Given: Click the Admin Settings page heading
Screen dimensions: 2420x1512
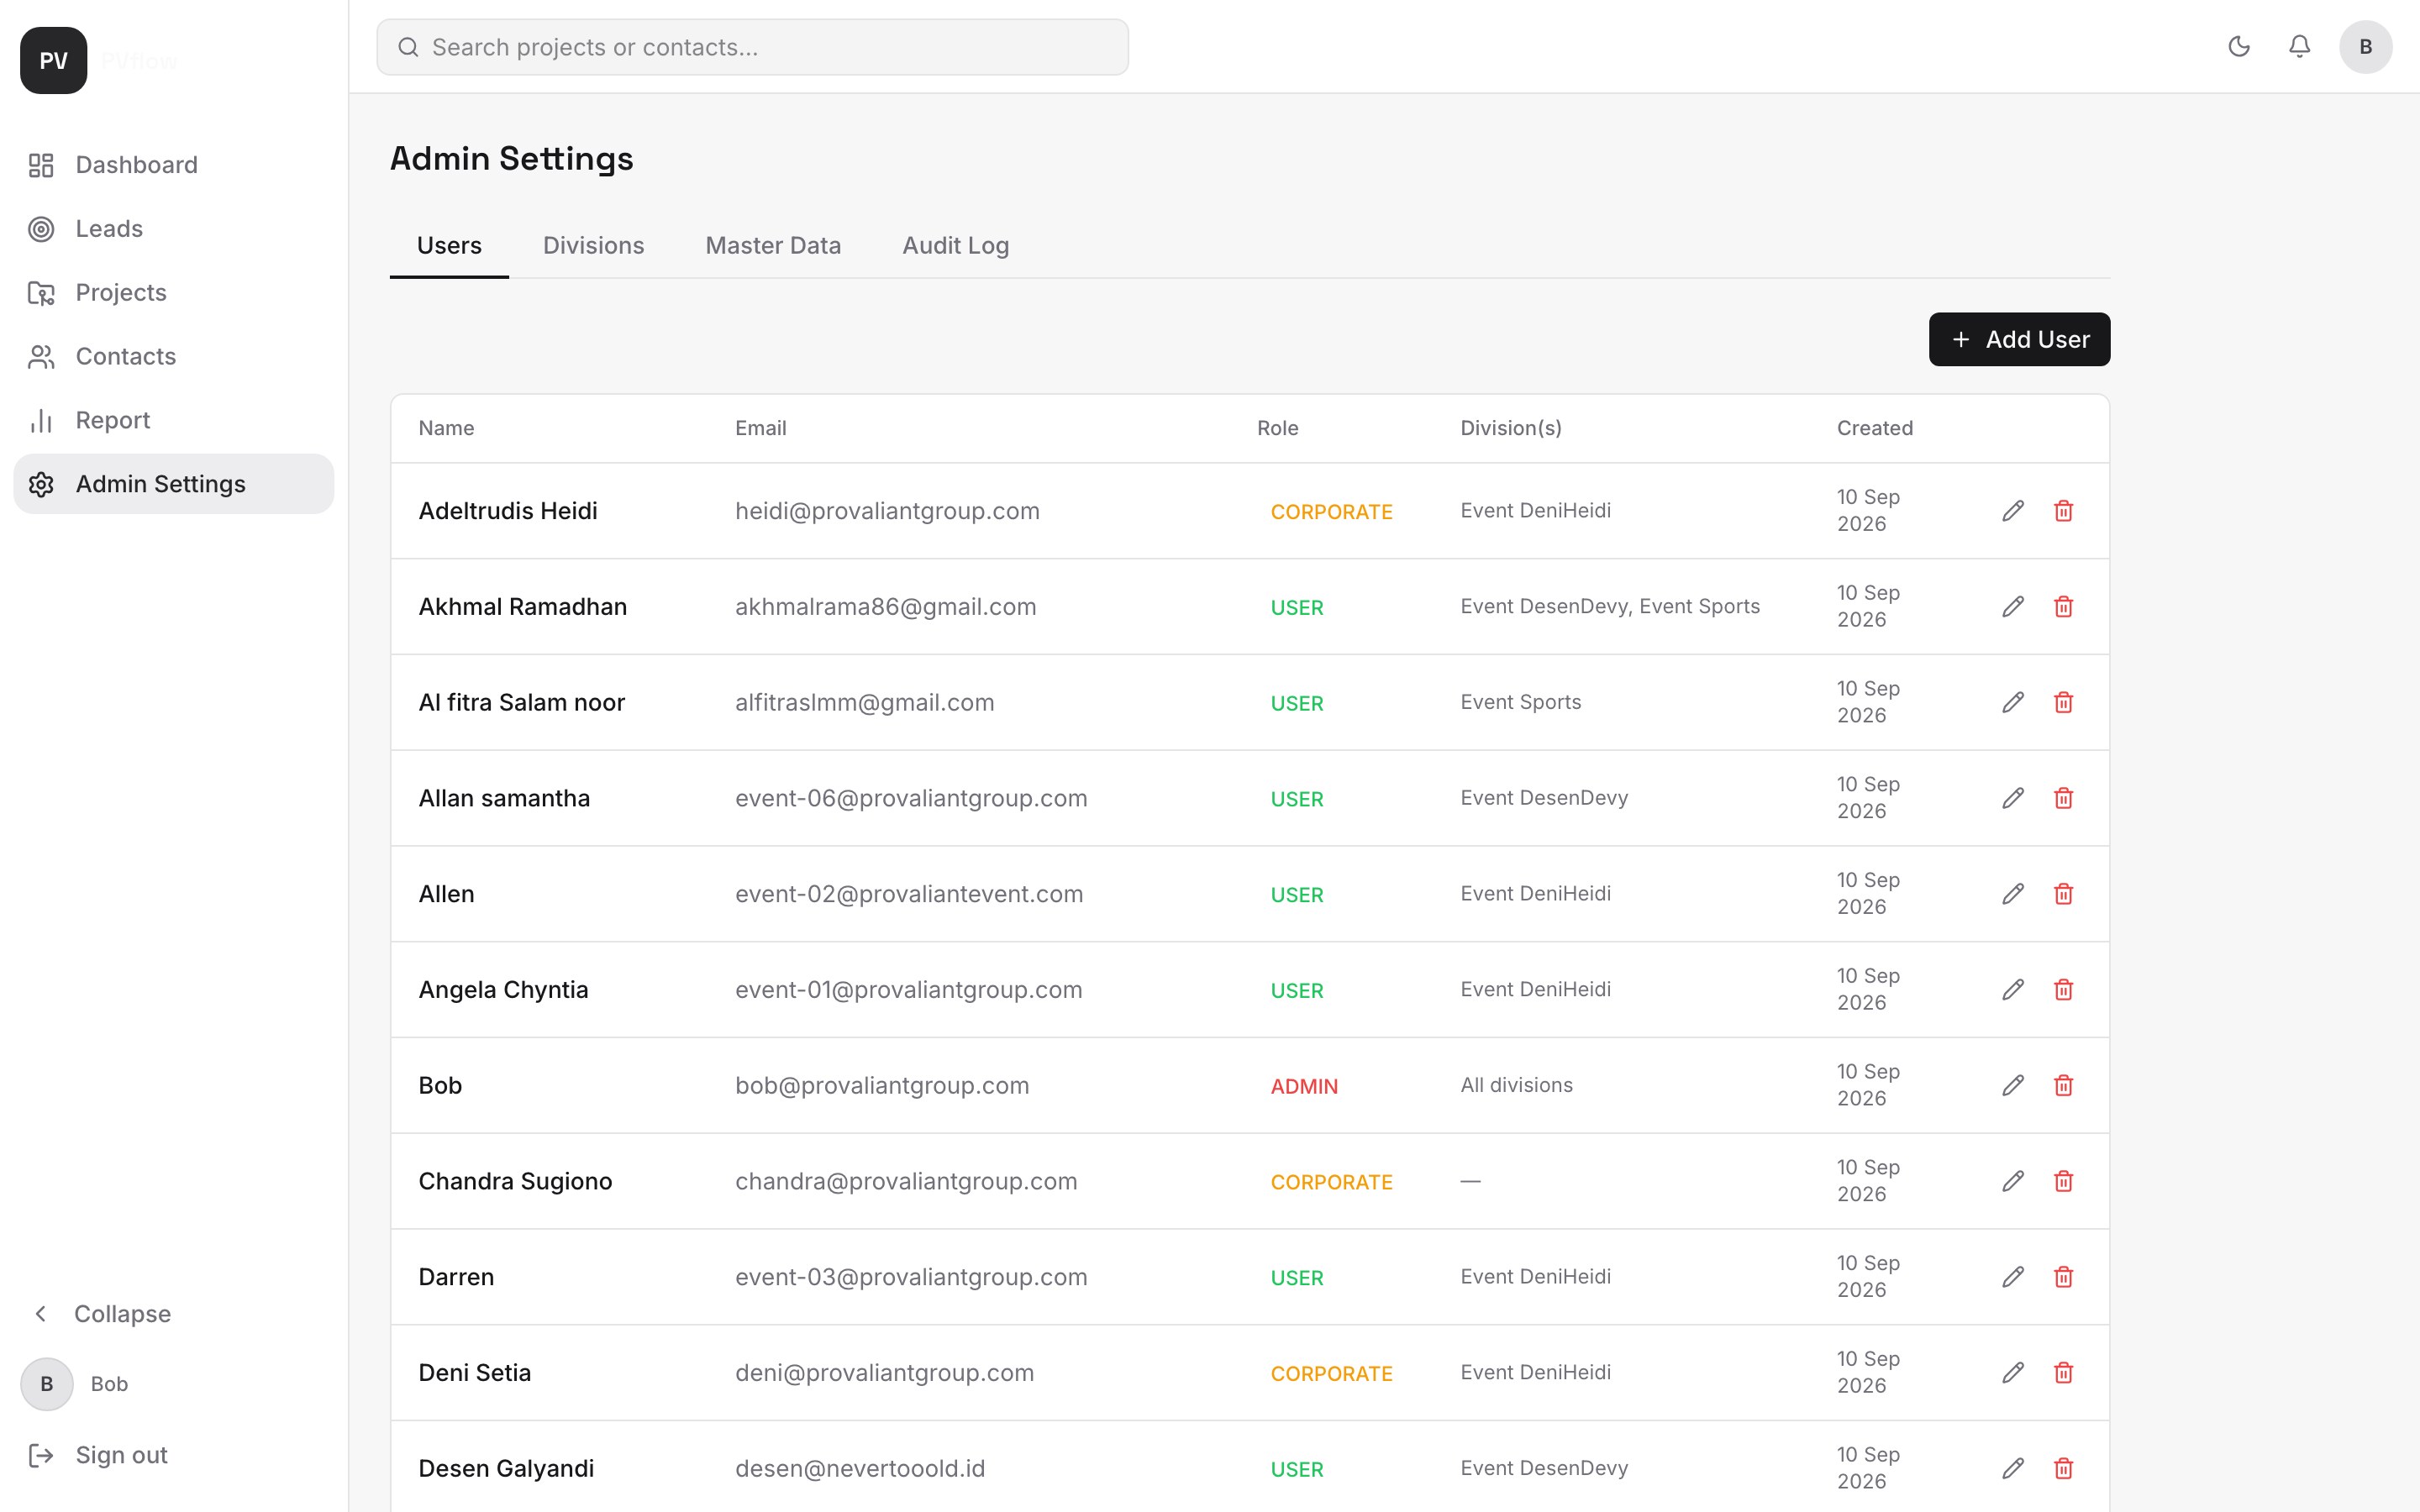Looking at the screenshot, I should coord(511,159).
